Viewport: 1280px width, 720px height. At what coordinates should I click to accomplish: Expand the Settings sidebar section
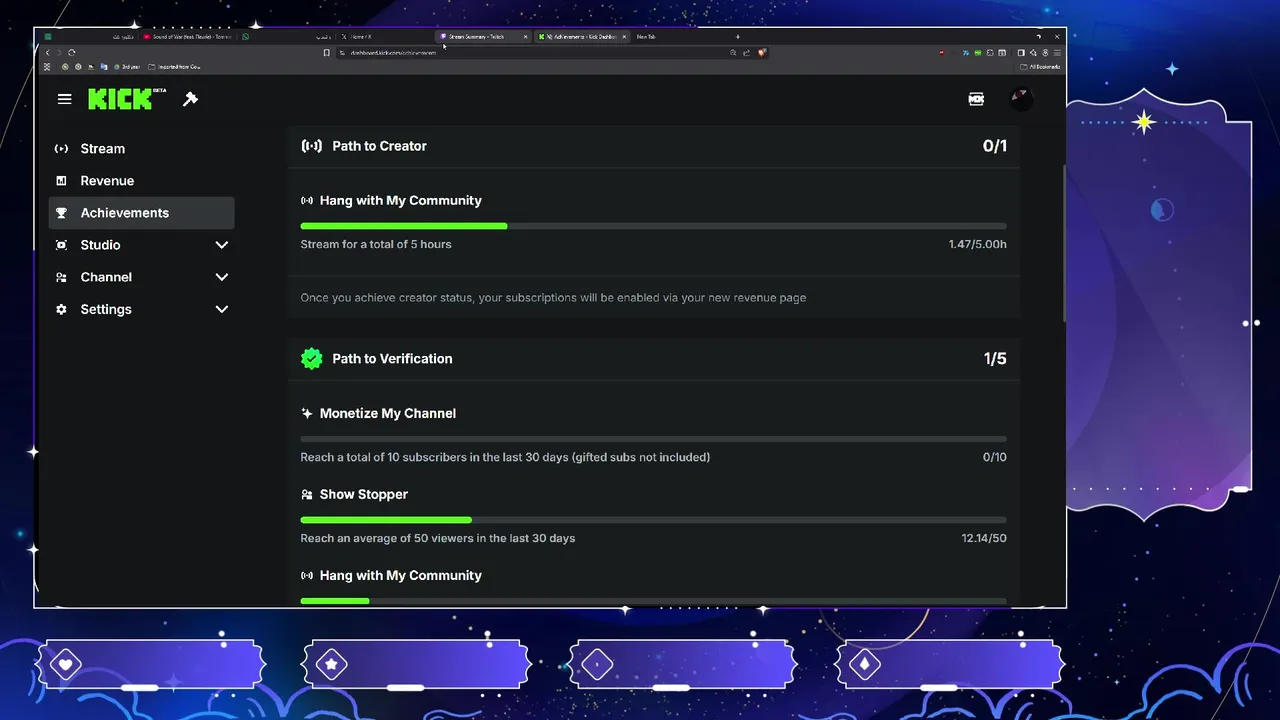tap(222, 309)
